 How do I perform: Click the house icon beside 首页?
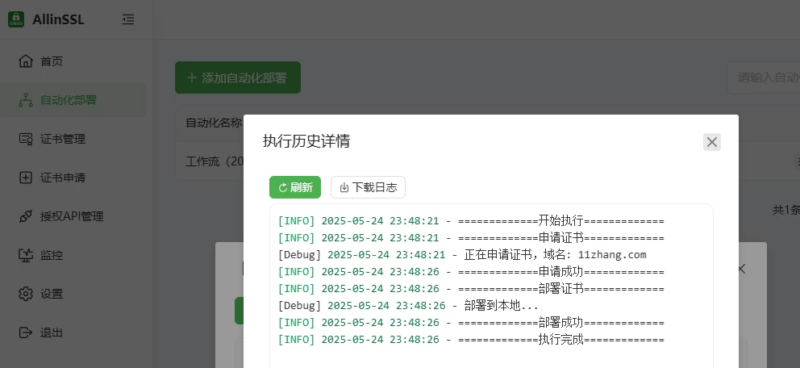pos(26,62)
